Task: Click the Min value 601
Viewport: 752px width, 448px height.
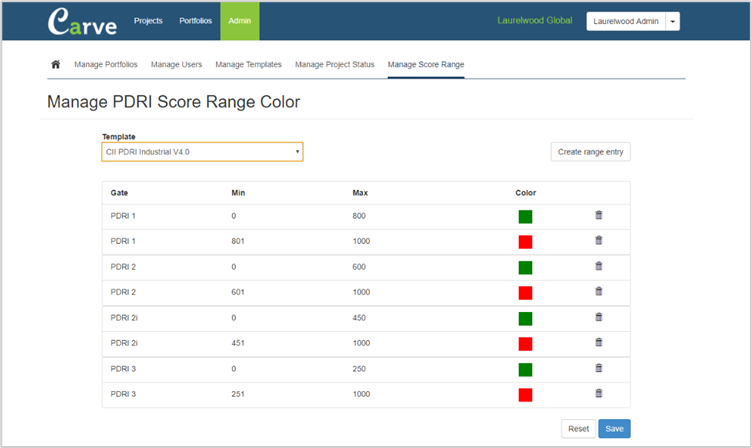Action: [x=238, y=292]
